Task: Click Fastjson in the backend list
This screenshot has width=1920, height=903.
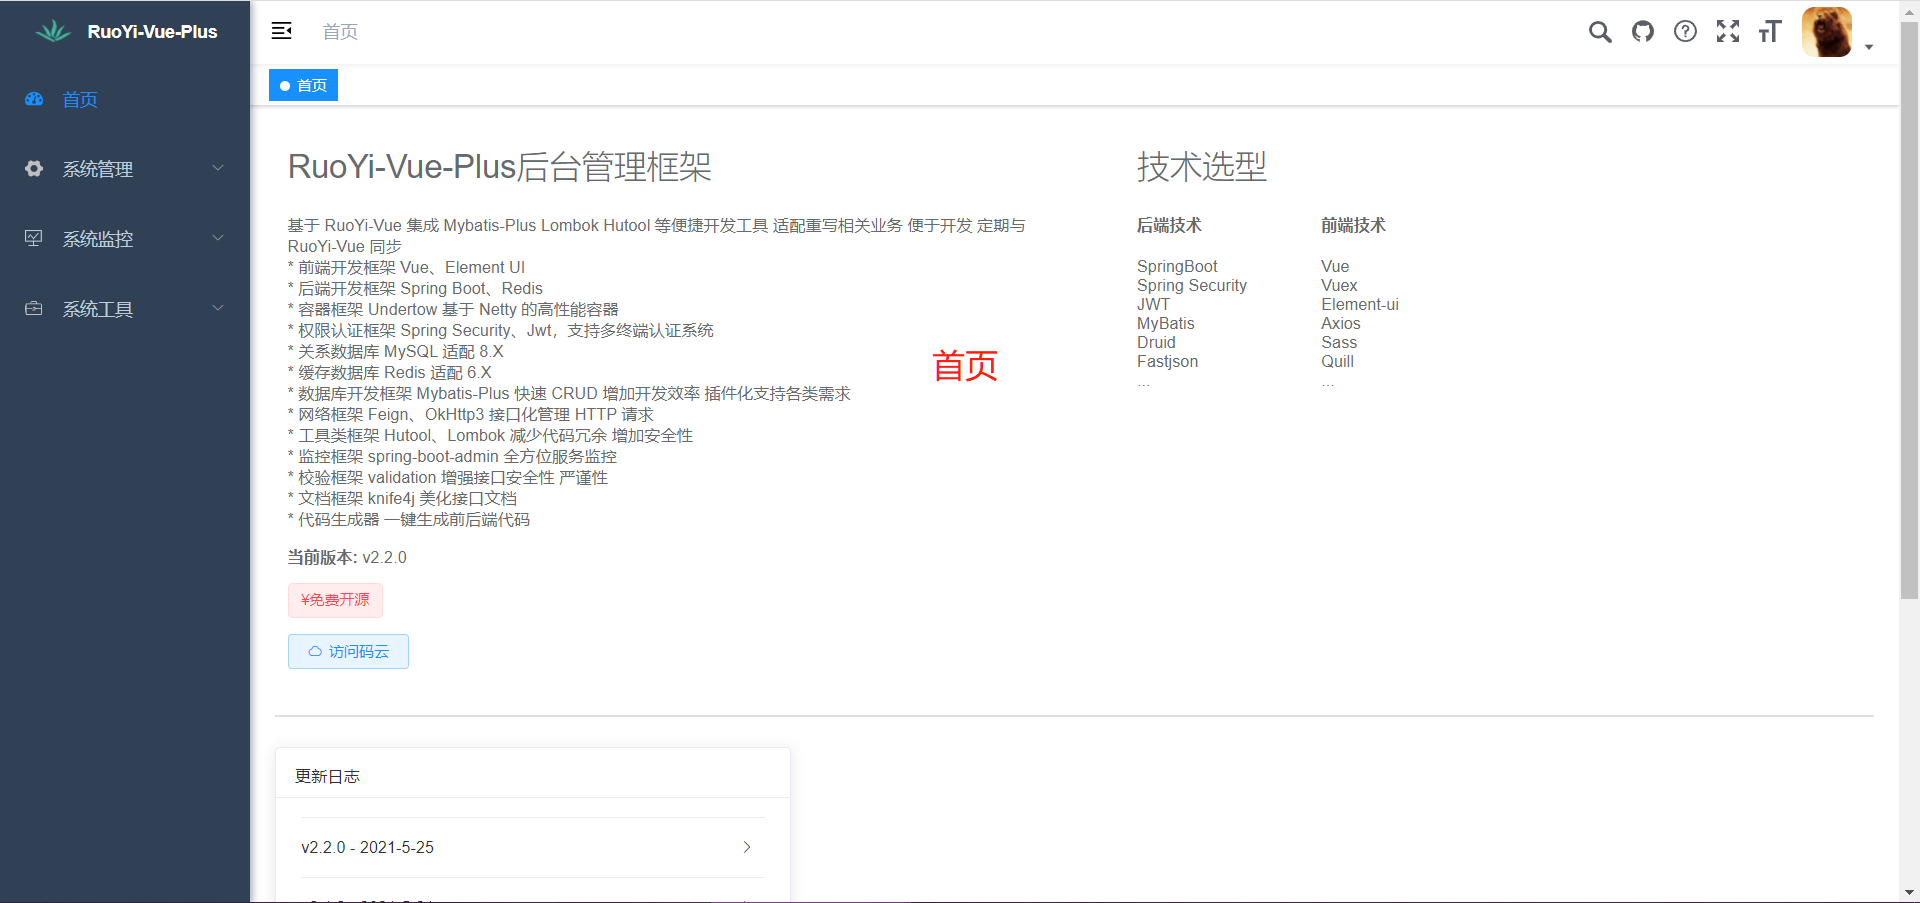Action: 1167,361
